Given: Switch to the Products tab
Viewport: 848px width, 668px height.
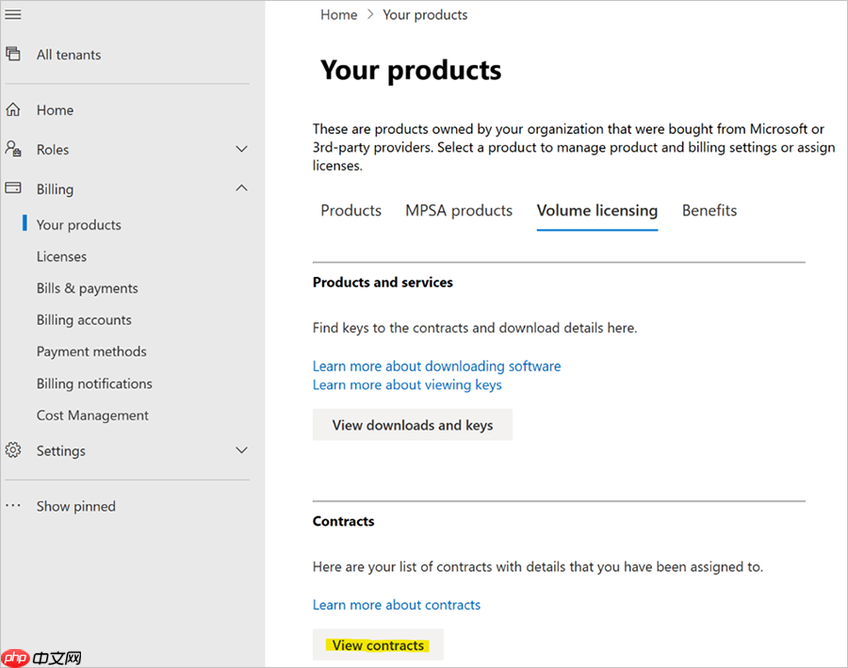Looking at the screenshot, I should pos(351,210).
